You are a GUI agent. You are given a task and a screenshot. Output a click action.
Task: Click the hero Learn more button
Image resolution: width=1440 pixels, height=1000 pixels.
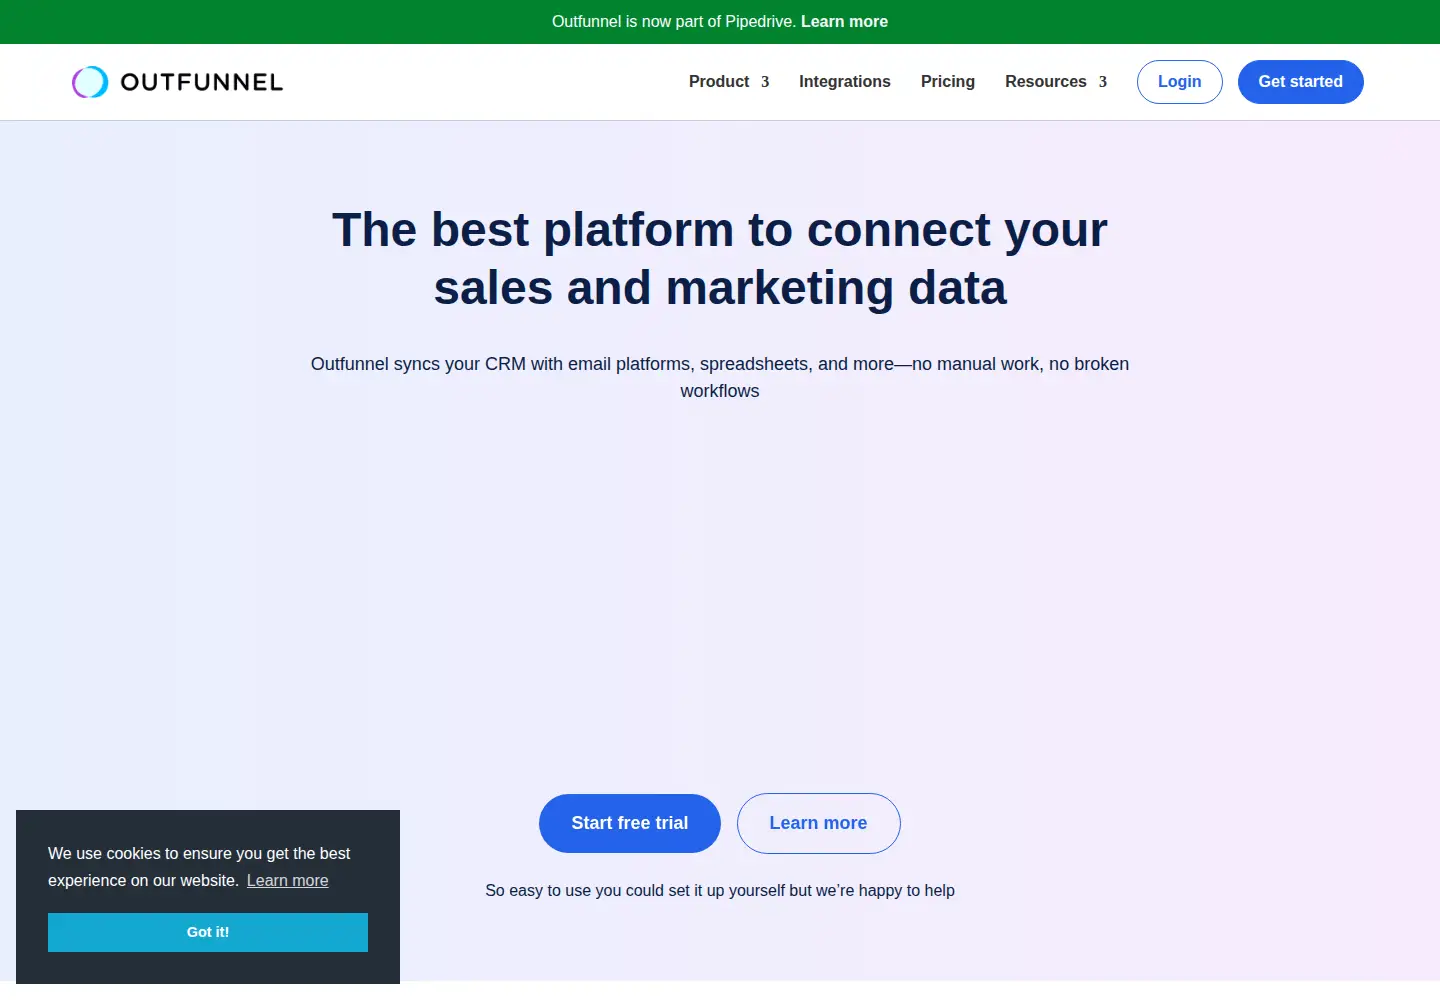point(819,823)
